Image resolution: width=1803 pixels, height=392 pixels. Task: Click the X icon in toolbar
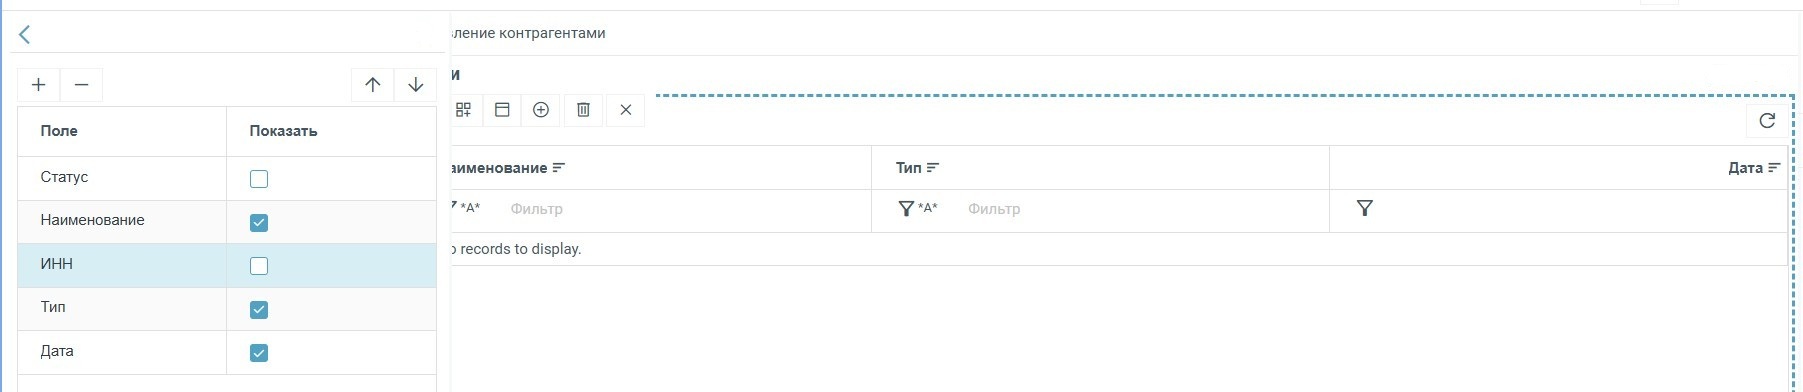pos(626,110)
